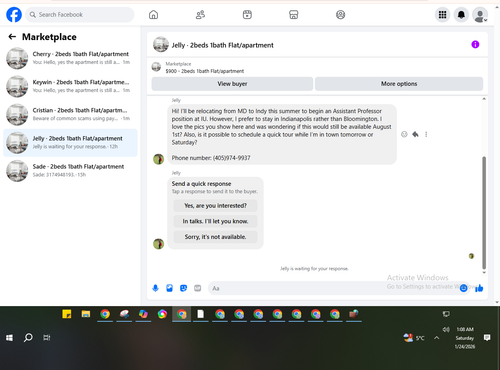The height and width of the screenshot is (370, 500).
Task: Open the $900 Marketplace listing link
Action: click(x=205, y=71)
